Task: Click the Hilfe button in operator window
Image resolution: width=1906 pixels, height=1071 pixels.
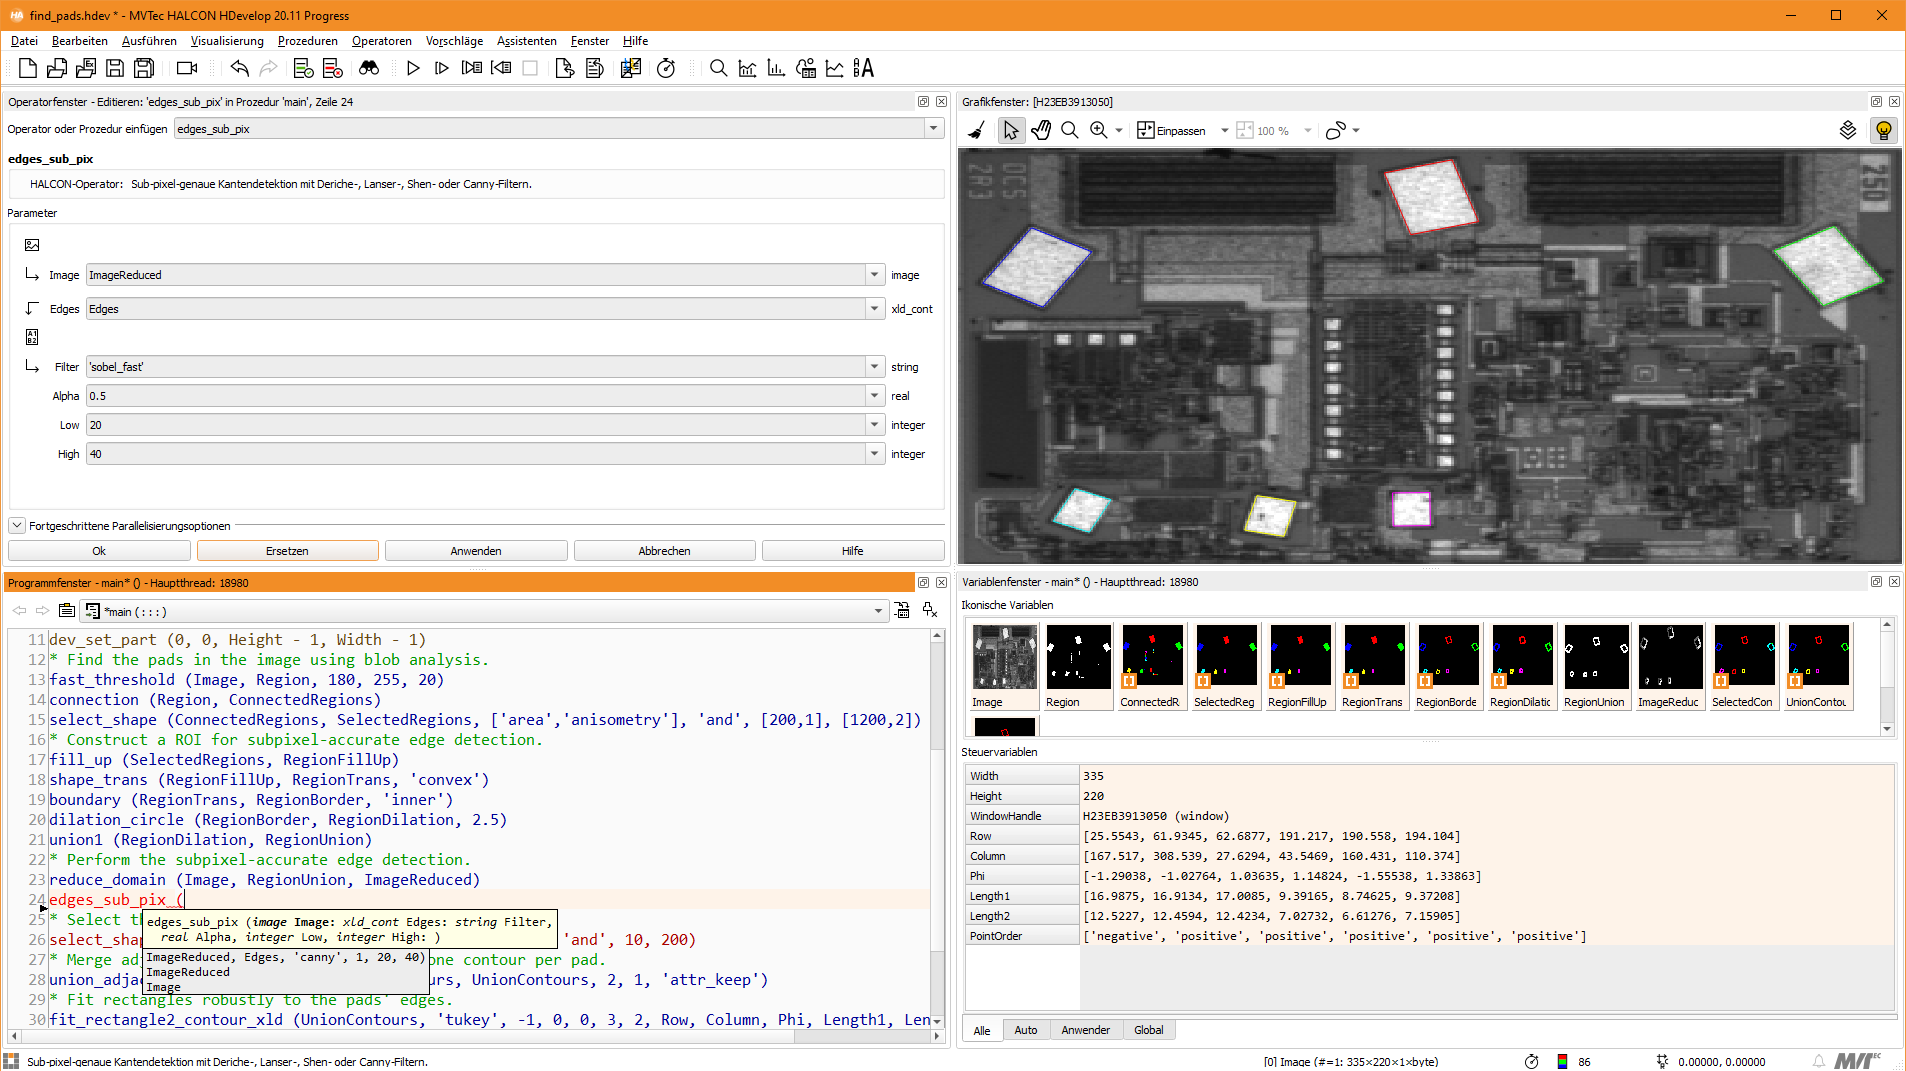Action: point(852,551)
